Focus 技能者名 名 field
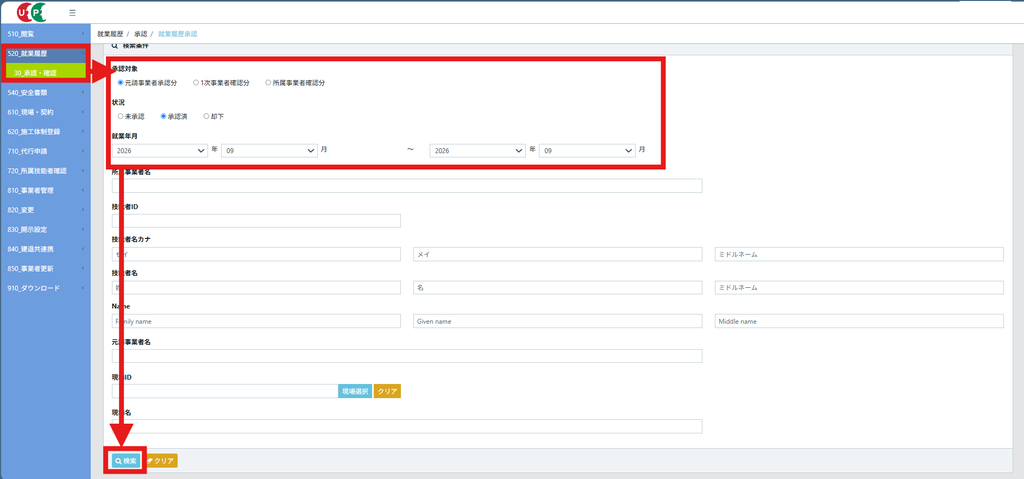Viewport: 1024px width, 479px height. click(557, 288)
